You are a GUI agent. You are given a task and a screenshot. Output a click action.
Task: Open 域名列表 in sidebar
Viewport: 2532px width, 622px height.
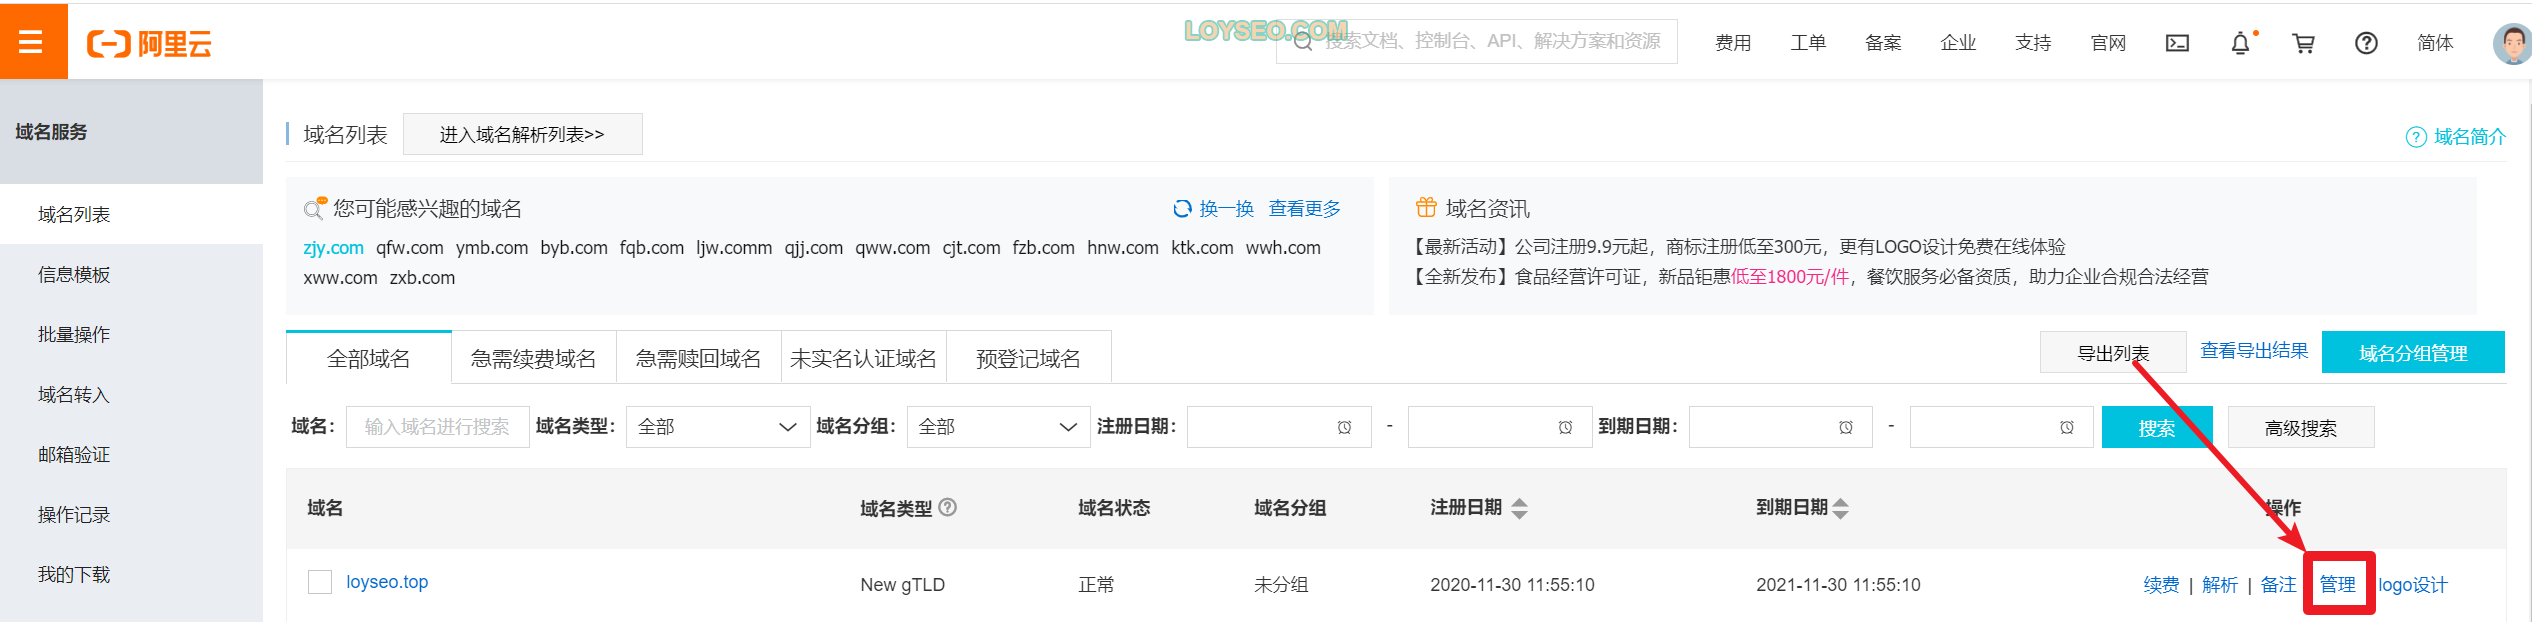click(131, 214)
